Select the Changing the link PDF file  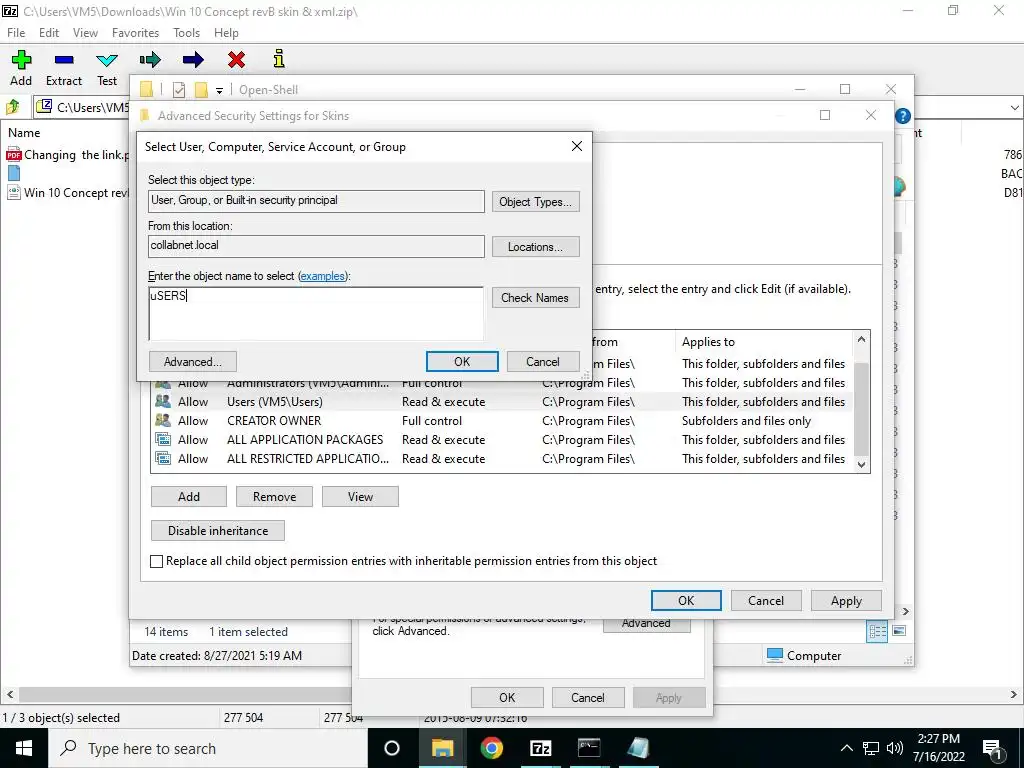[68, 155]
